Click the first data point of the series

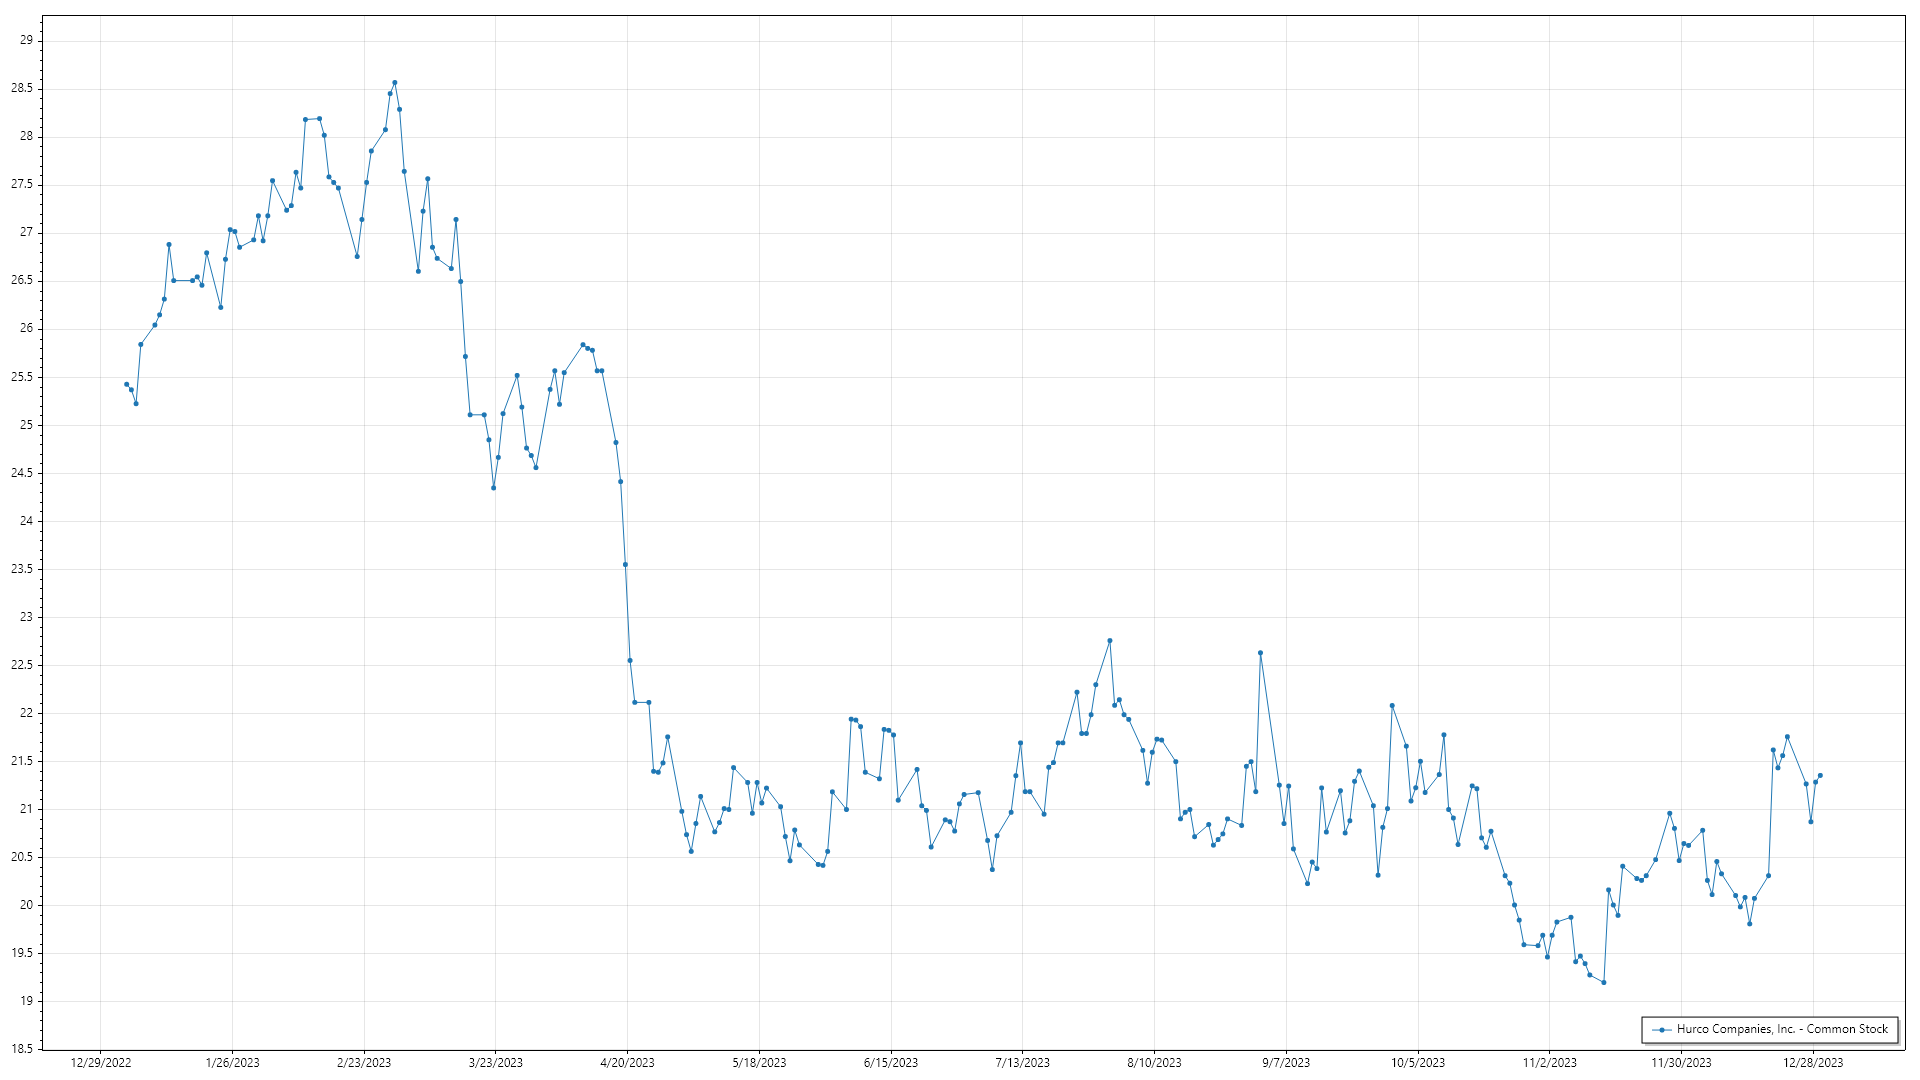(126, 384)
